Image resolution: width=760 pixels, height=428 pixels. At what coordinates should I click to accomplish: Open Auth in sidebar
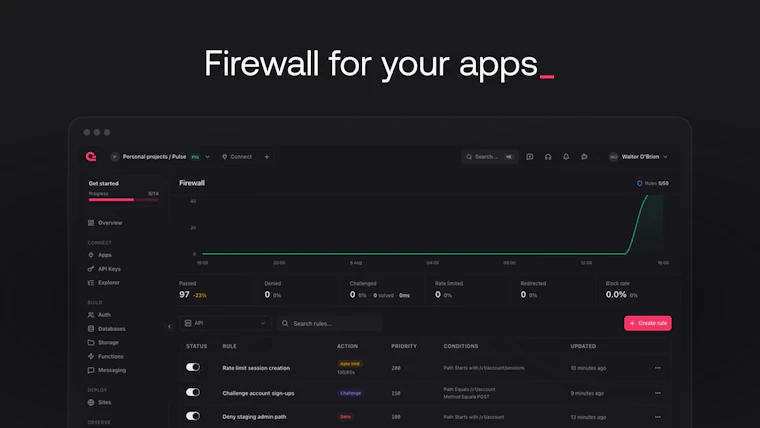point(99,315)
